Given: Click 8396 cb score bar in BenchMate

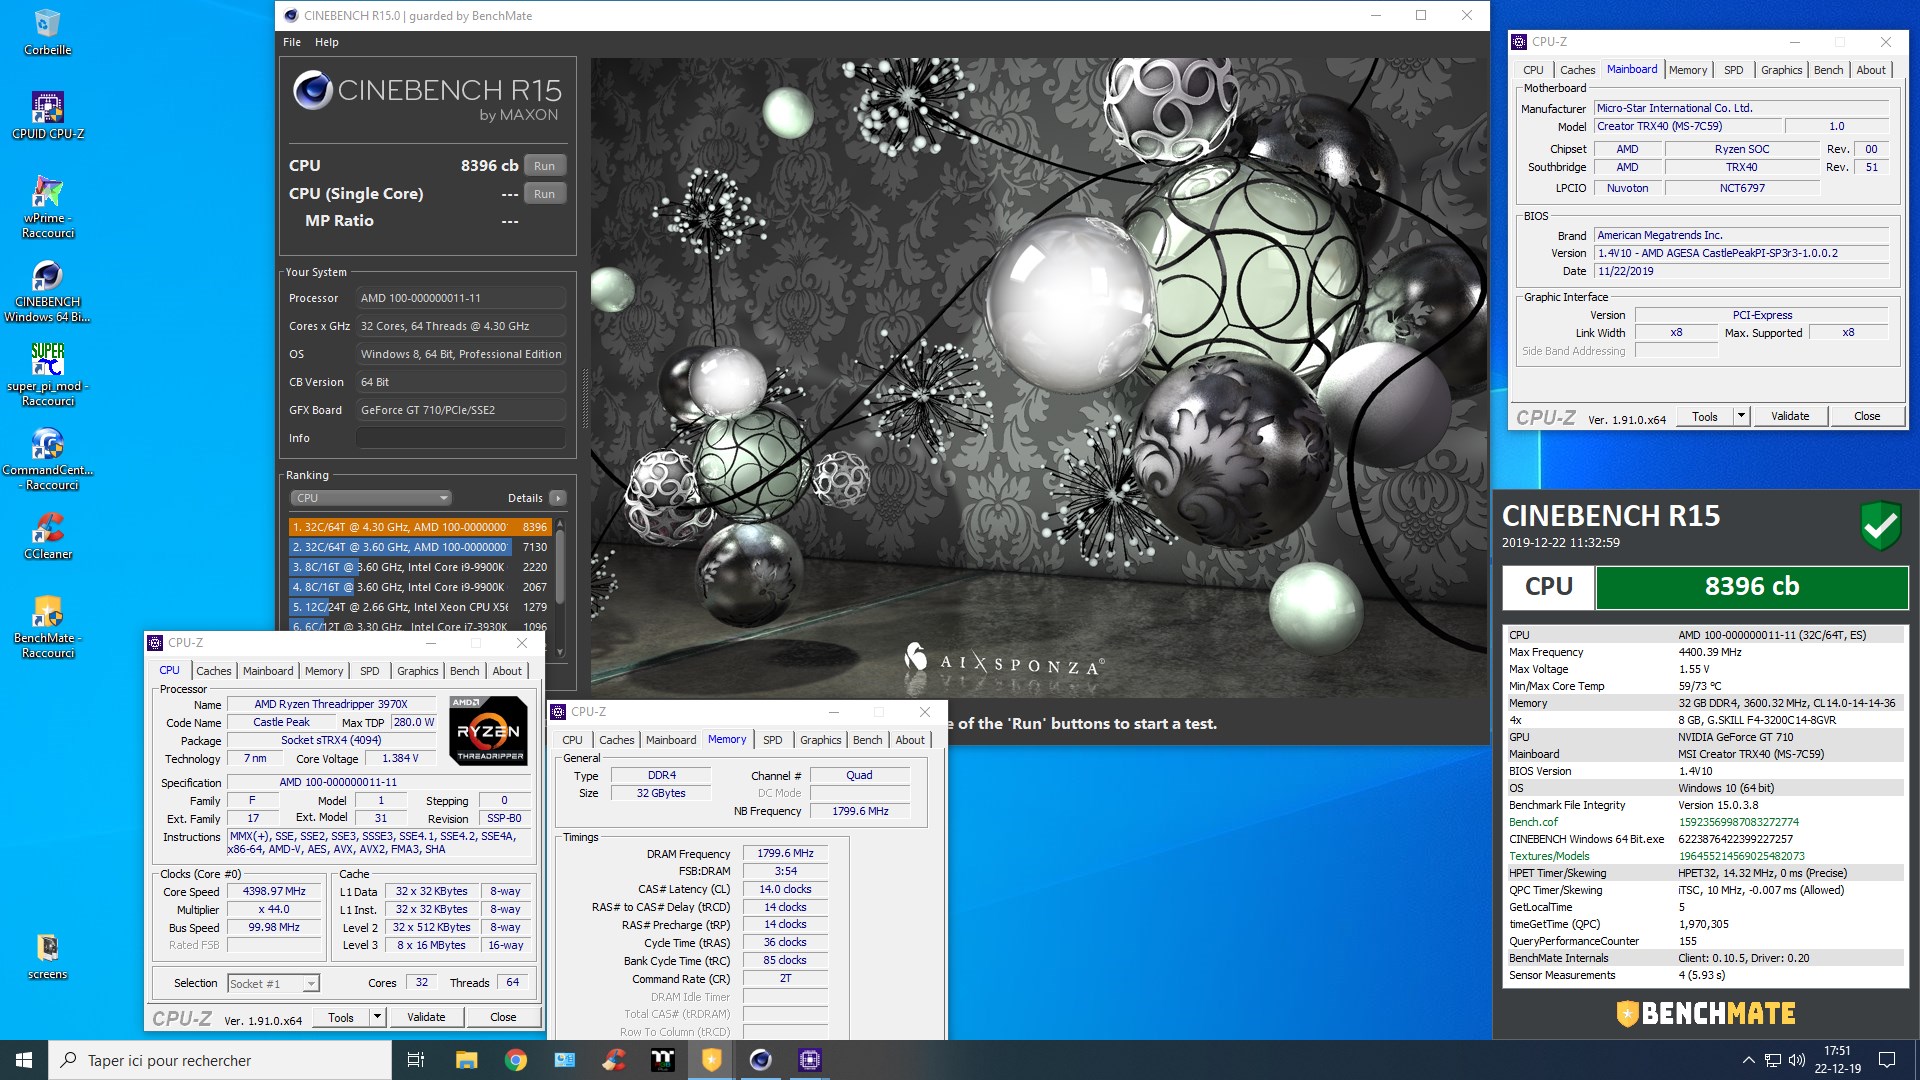Looking at the screenshot, I should pos(1752,587).
